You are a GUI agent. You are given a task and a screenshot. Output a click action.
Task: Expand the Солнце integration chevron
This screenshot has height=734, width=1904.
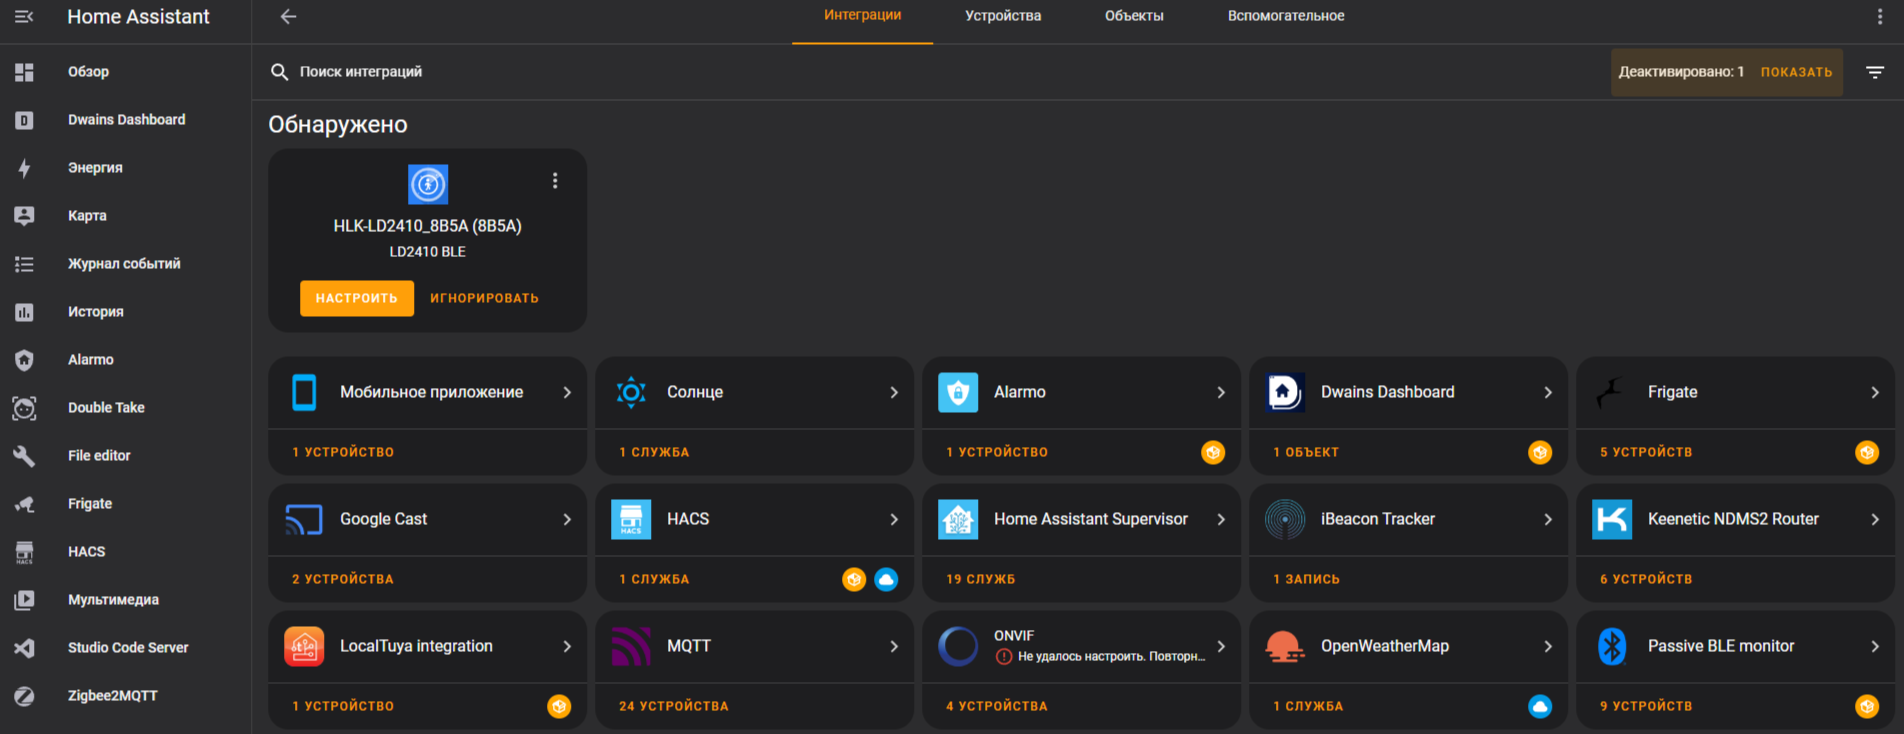[894, 392]
